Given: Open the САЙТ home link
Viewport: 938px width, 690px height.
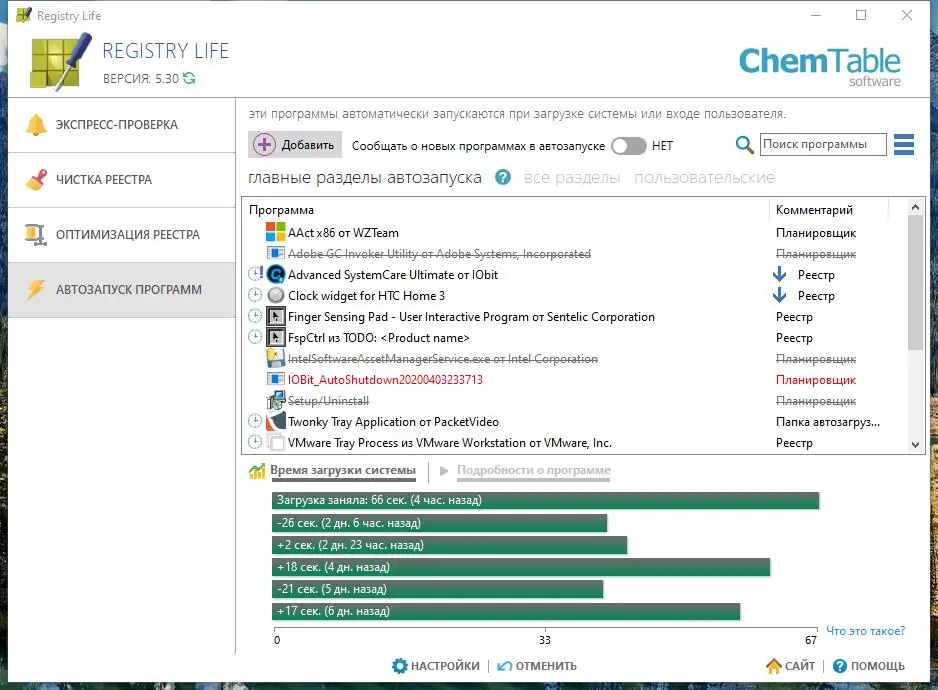Looking at the screenshot, I should tap(790, 666).
